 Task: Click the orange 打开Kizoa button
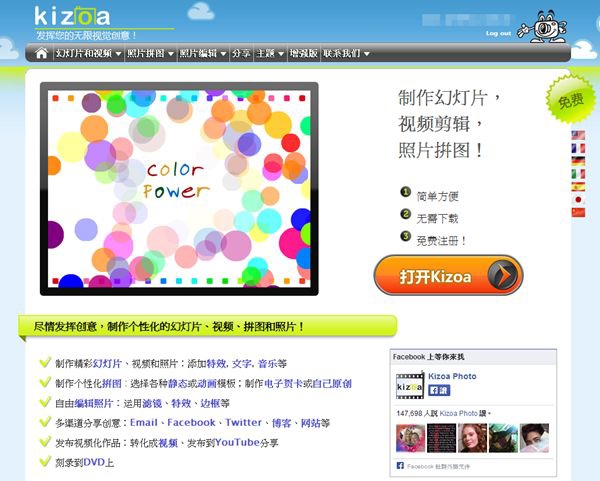(x=448, y=275)
